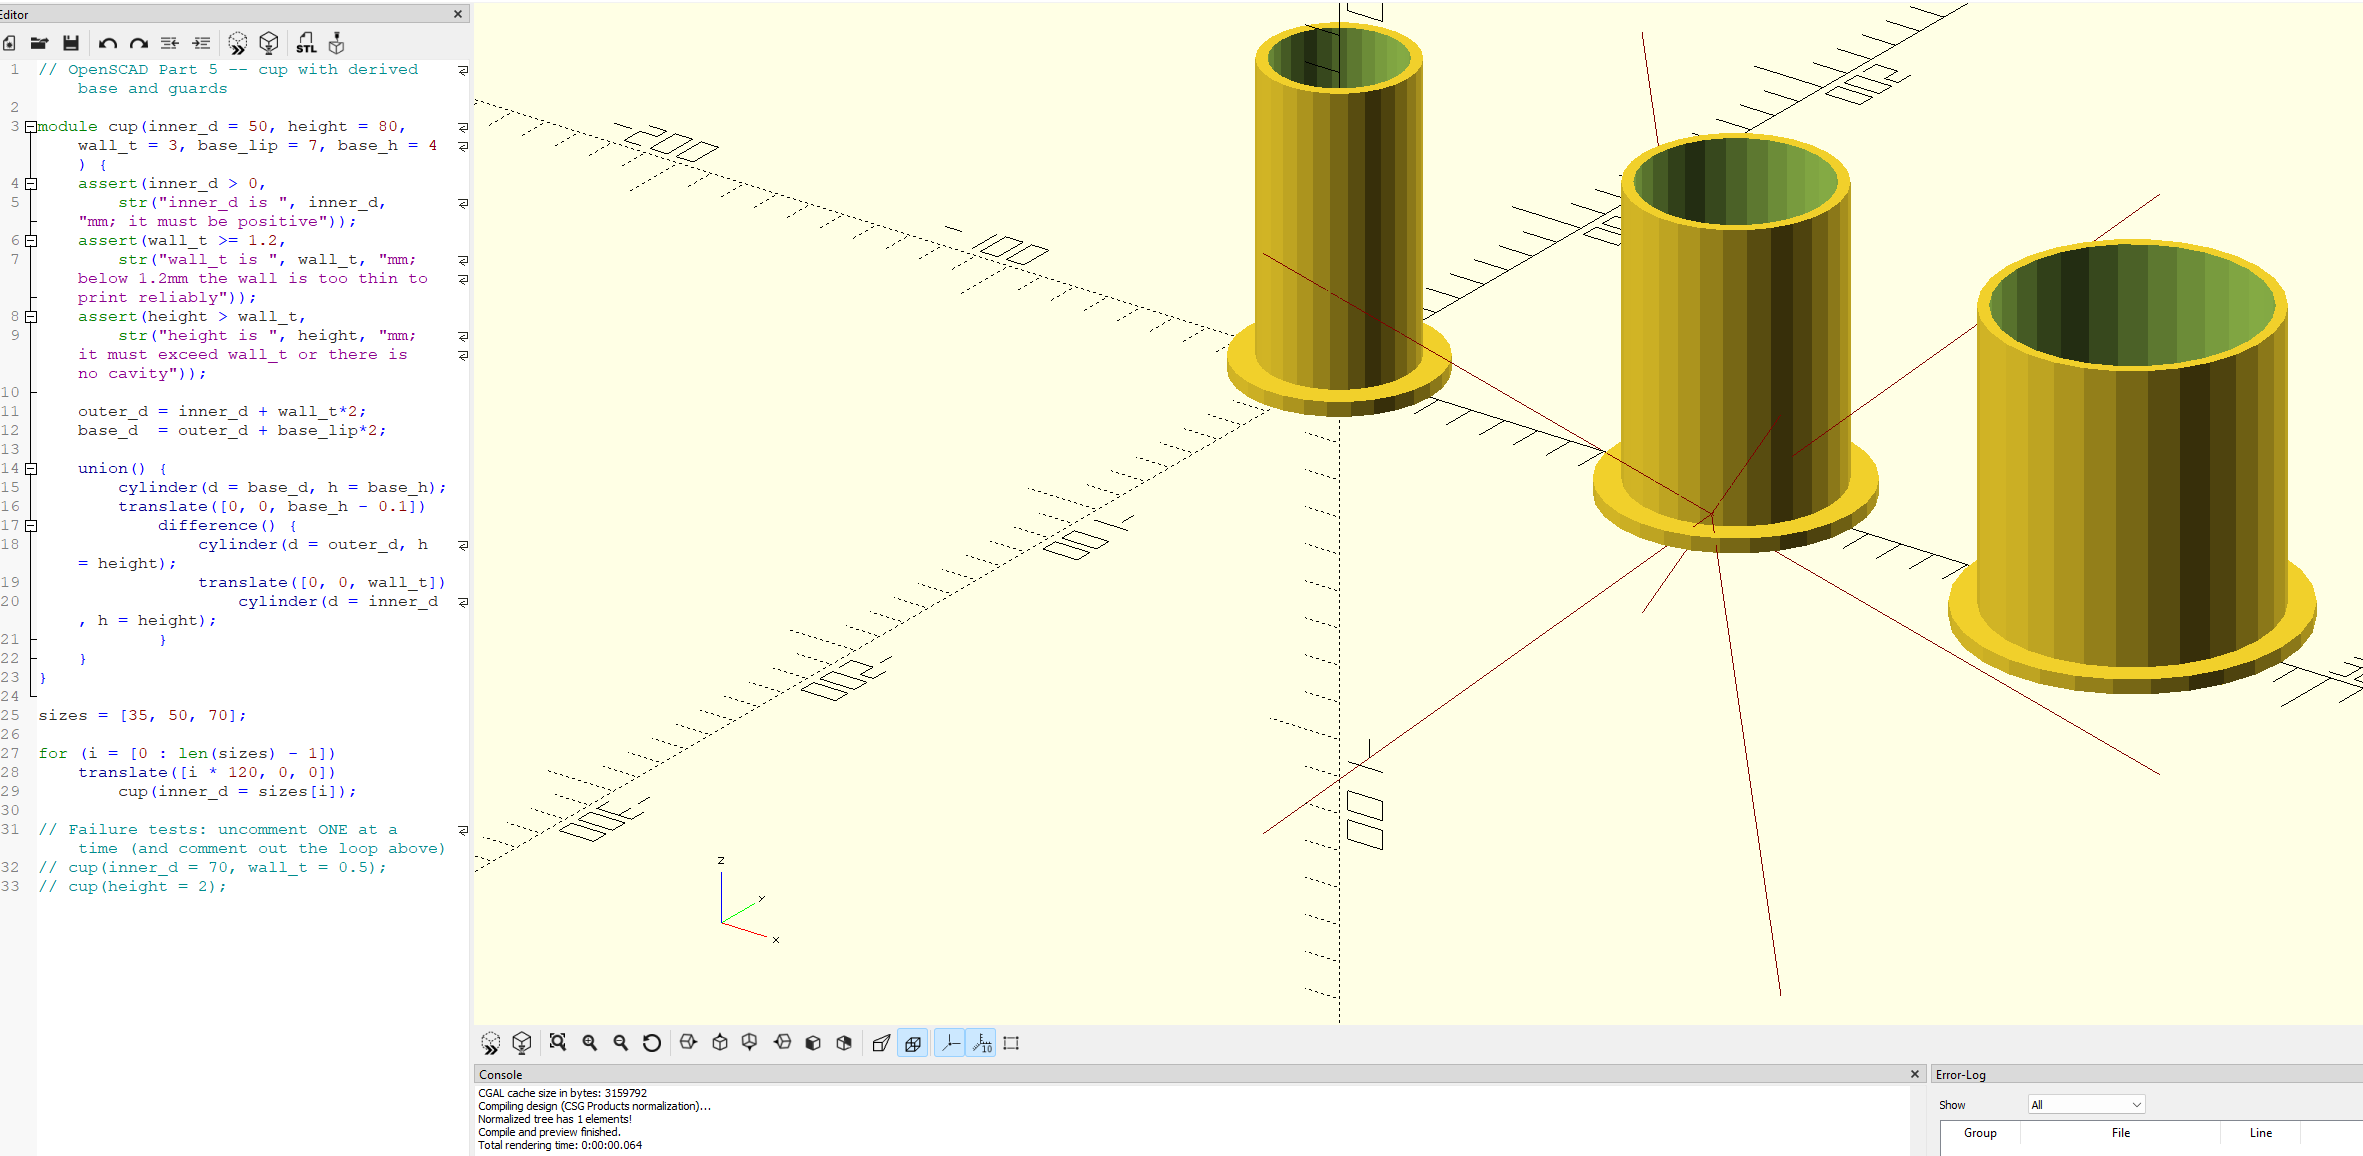Zoom out of the 3D view
Screen dimensions: 2363x1156
[x=620, y=1042]
